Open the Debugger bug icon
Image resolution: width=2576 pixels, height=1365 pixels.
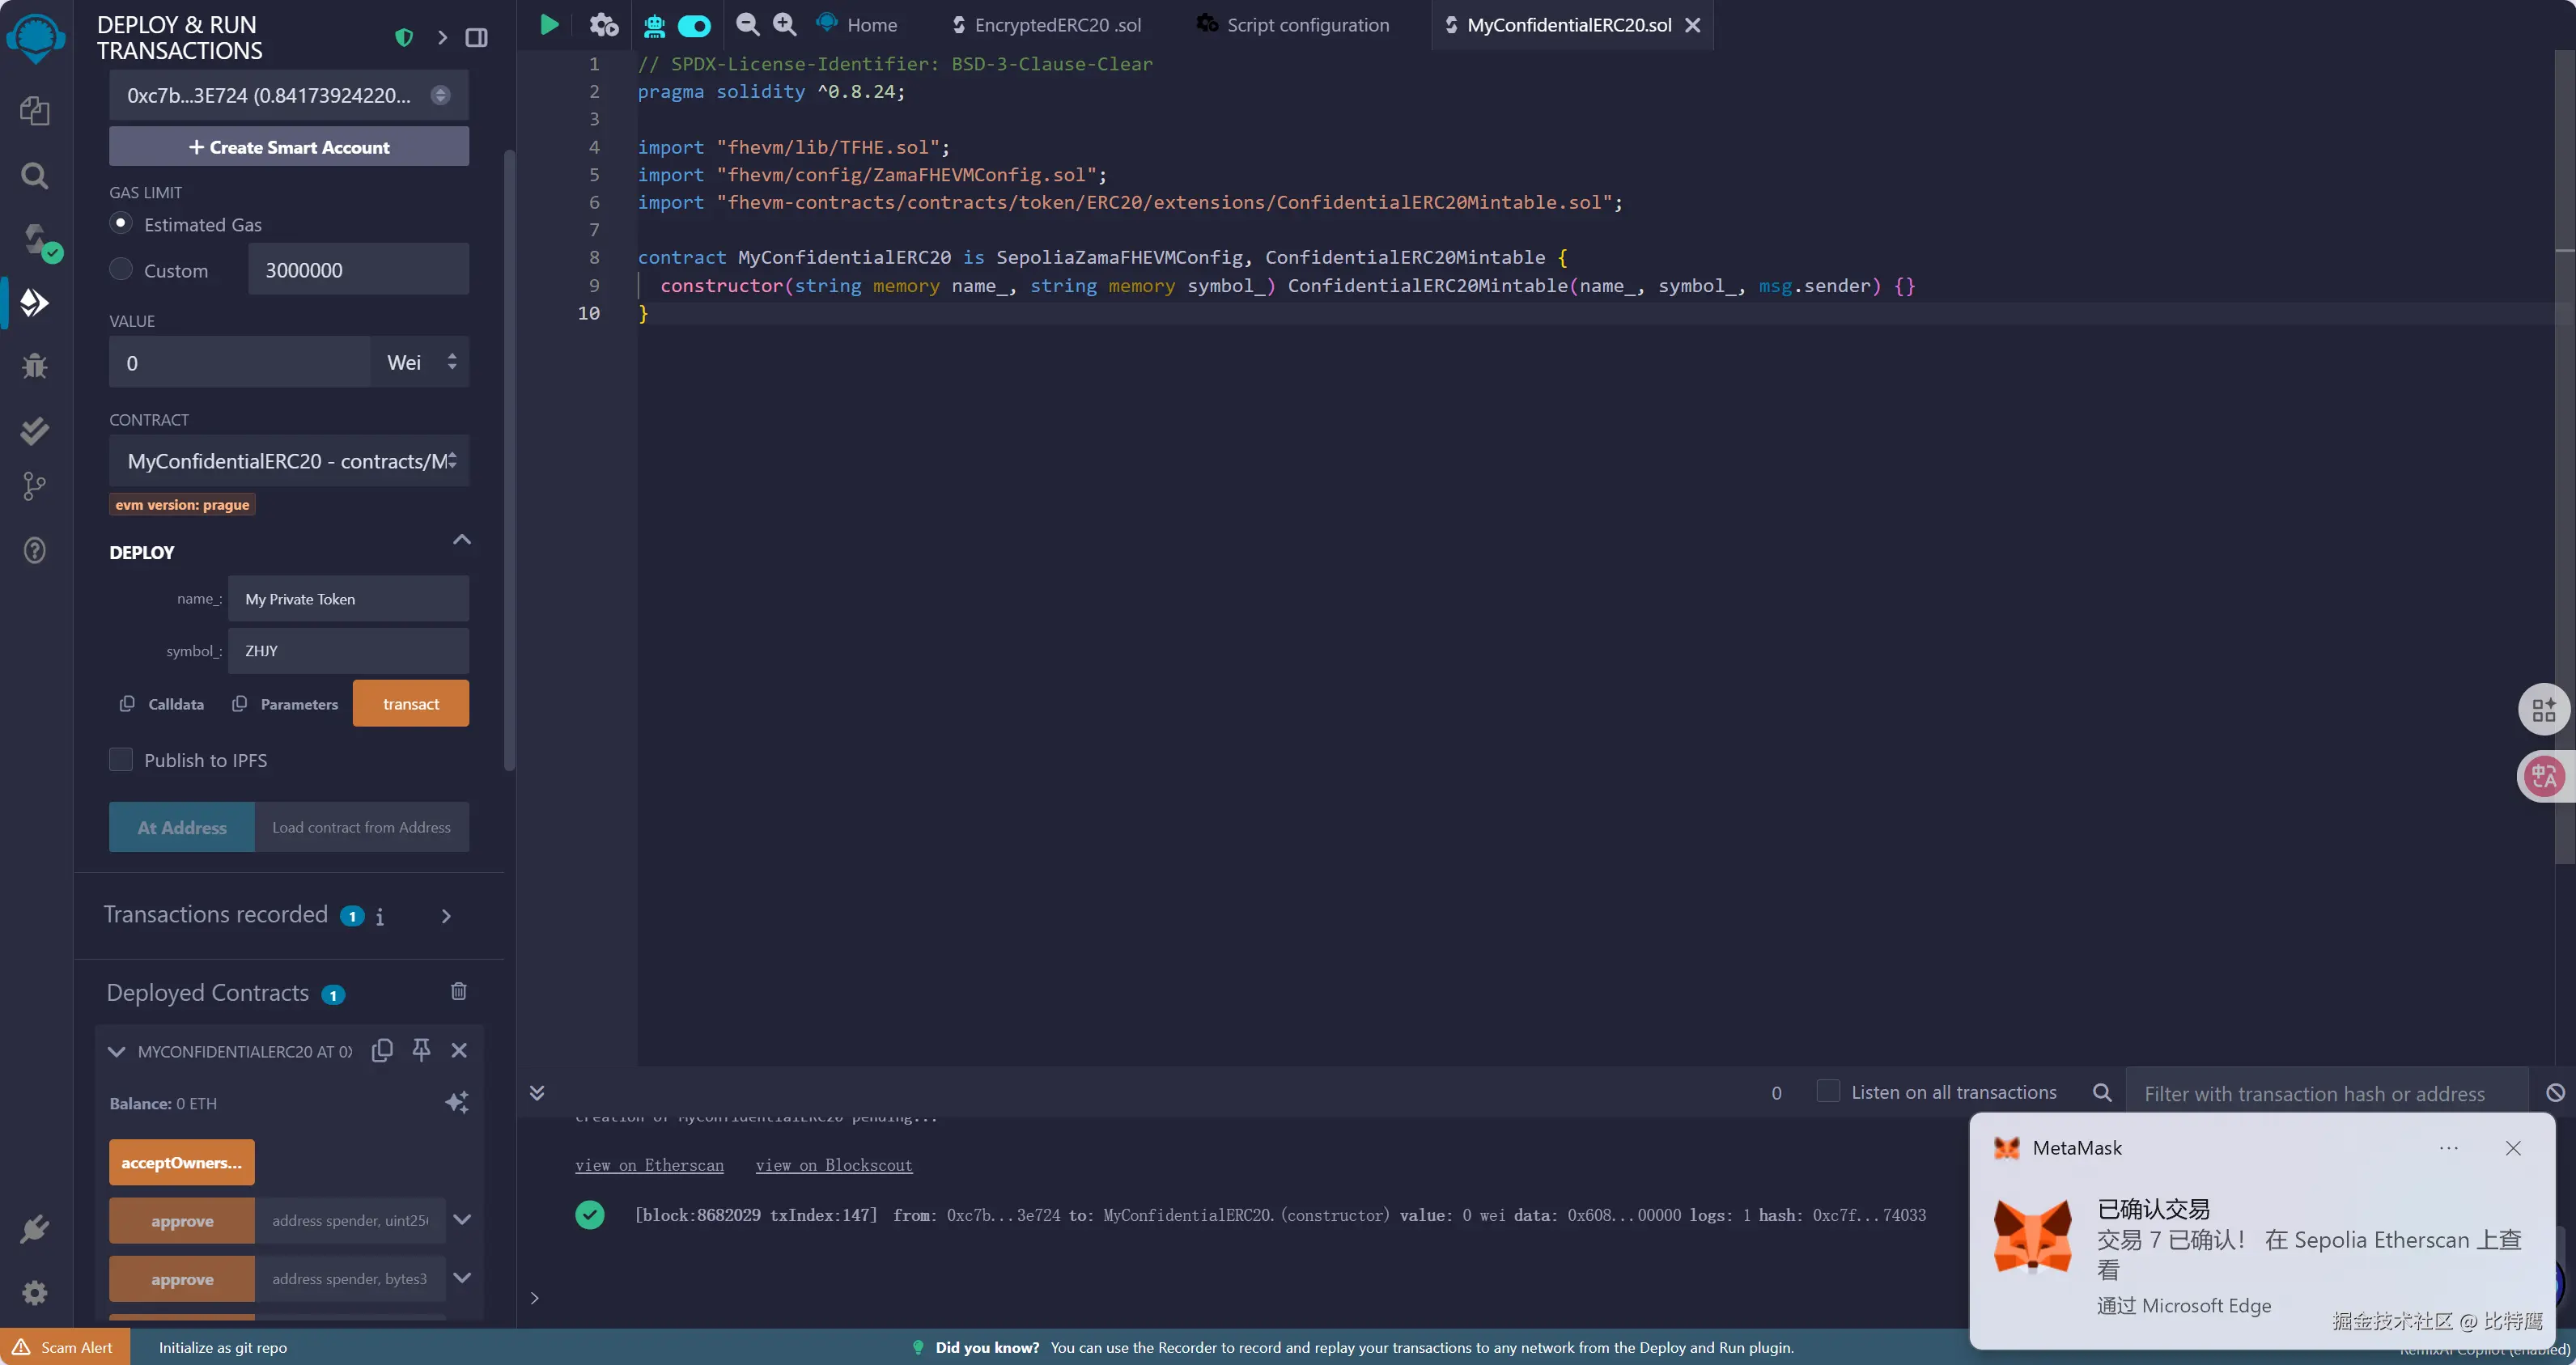35,366
